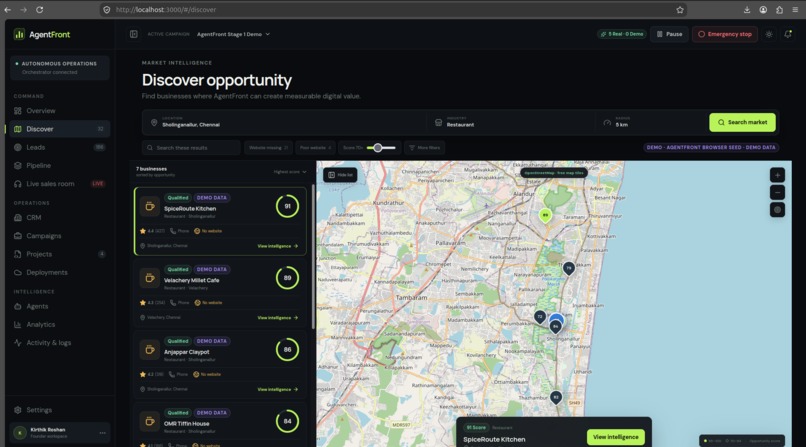Click the Pause button
The height and width of the screenshot is (447, 806).
(x=669, y=34)
